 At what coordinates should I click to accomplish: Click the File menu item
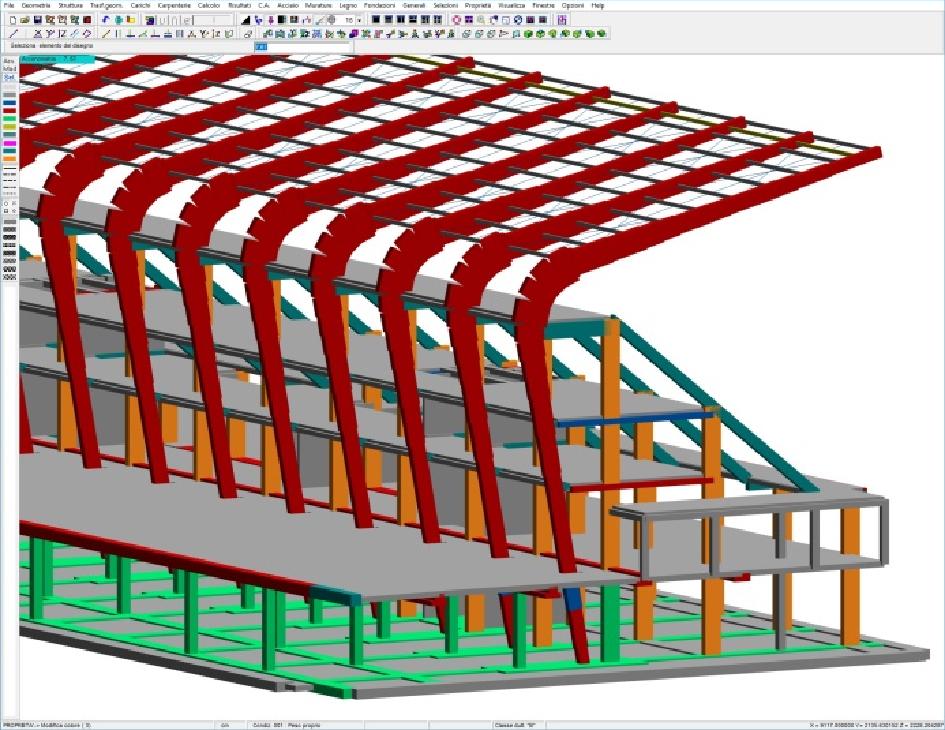(9, 6)
